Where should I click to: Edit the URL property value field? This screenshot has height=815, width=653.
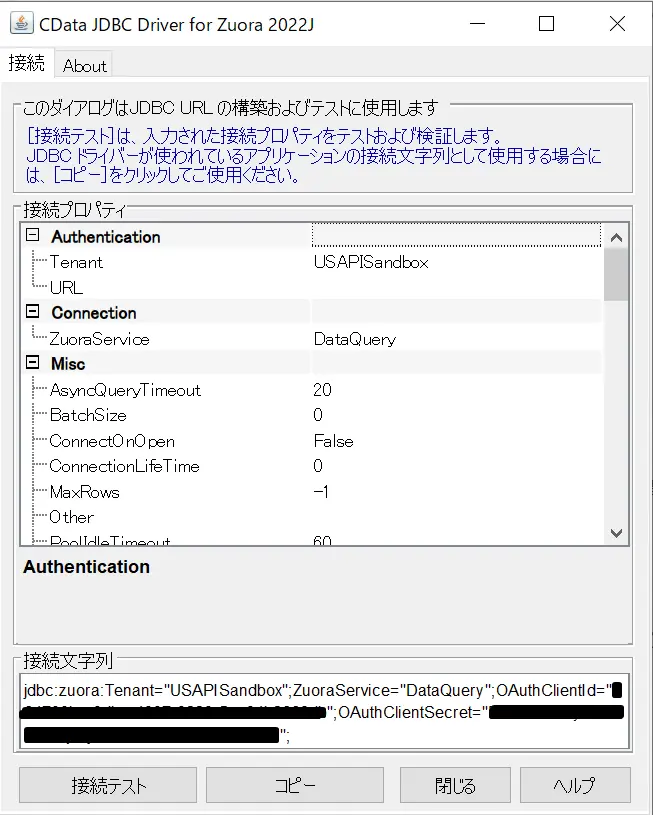456,287
